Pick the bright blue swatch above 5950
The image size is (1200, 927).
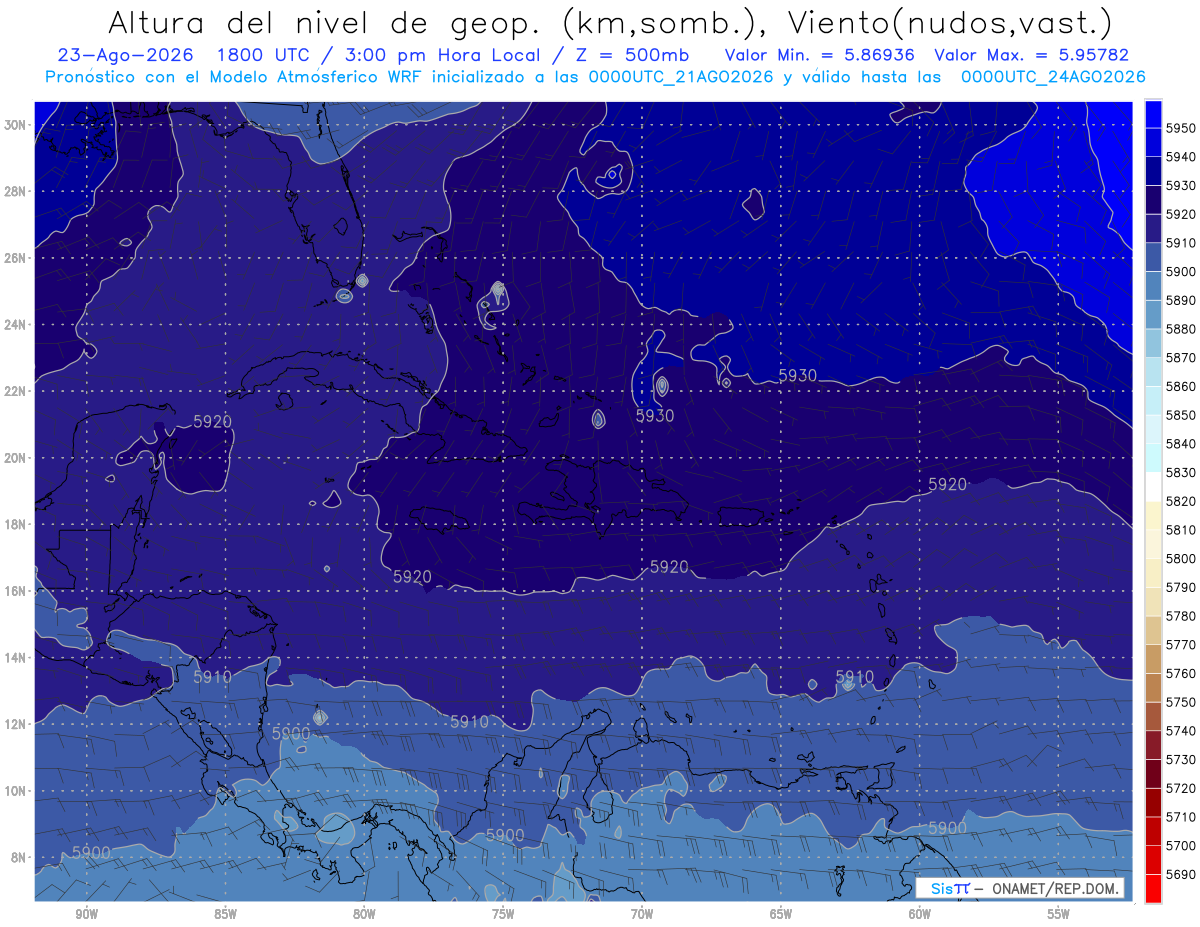[1153, 113]
